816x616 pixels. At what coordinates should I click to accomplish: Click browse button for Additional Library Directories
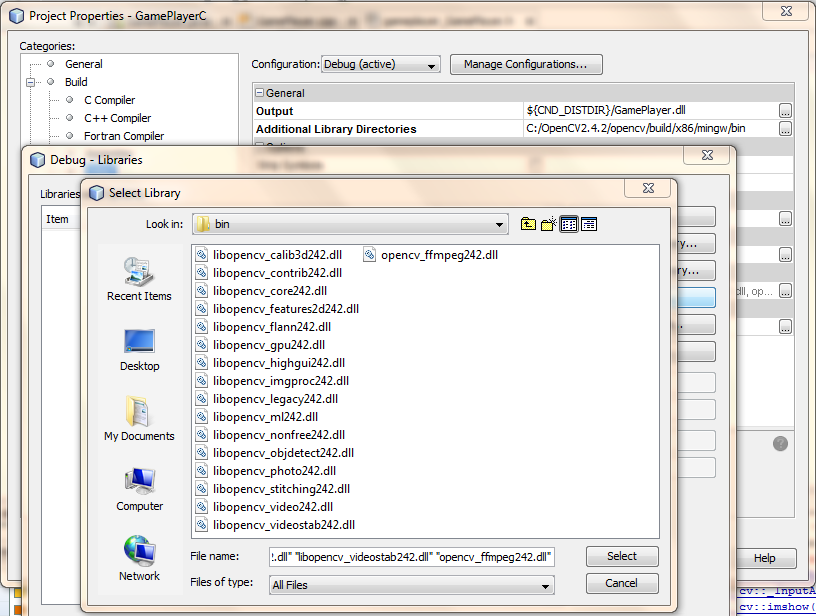pyautogui.click(x=785, y=129)
